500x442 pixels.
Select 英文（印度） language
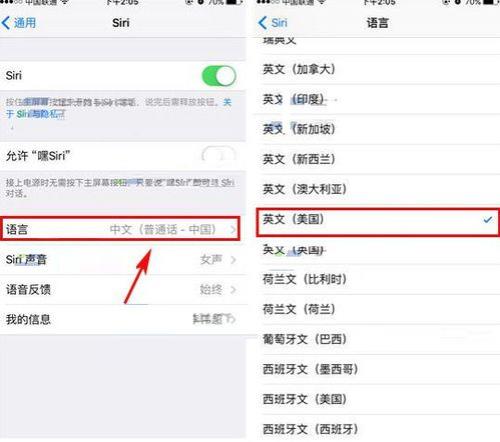click(378, 100)
